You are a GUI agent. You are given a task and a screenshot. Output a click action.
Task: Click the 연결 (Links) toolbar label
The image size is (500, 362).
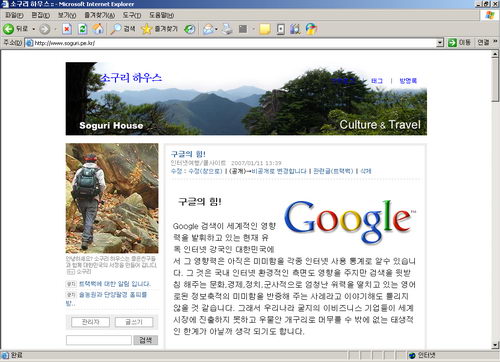pos(483,43)
